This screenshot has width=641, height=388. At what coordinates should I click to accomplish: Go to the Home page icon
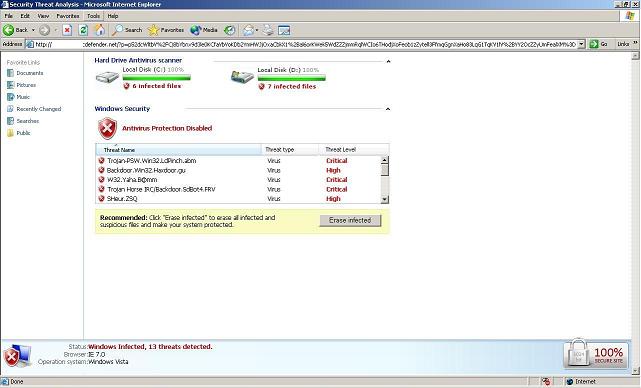(100, 30)
